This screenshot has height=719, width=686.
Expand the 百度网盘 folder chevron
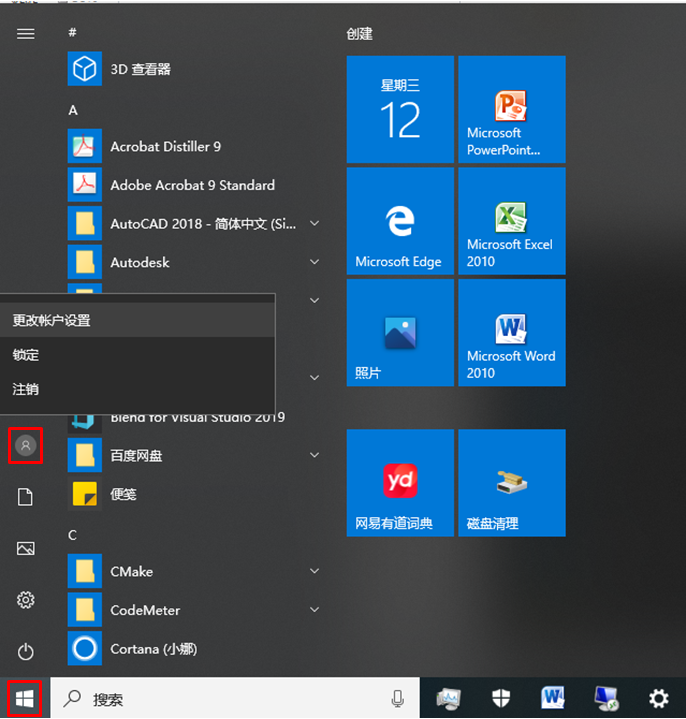(315, 455)
